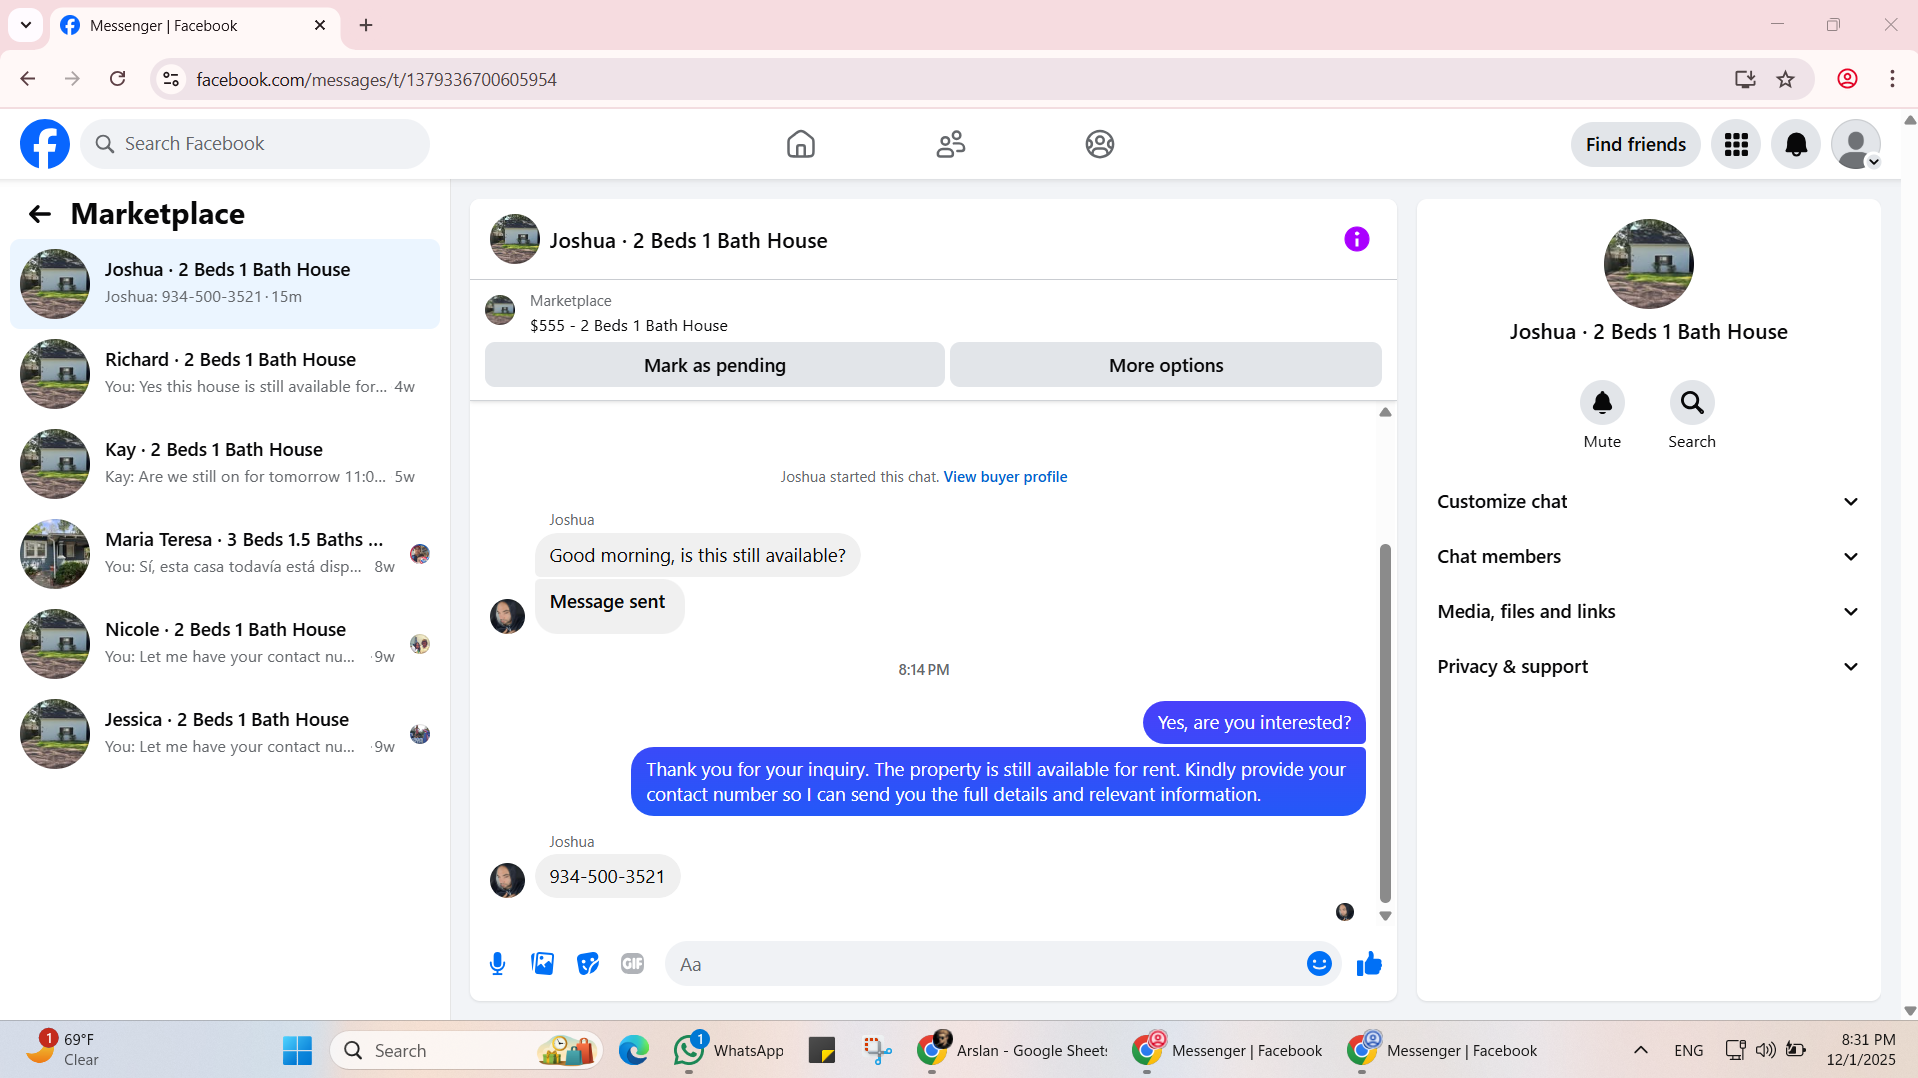
Task: Click the back arrow beside Marketplace
Action: point(40,214)
